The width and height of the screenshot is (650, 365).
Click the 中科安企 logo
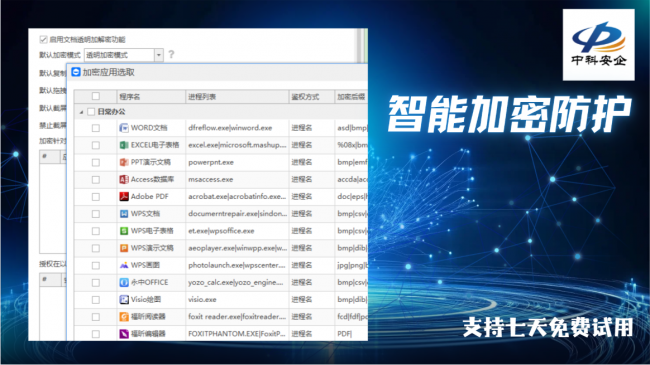[x=599, y=45]
